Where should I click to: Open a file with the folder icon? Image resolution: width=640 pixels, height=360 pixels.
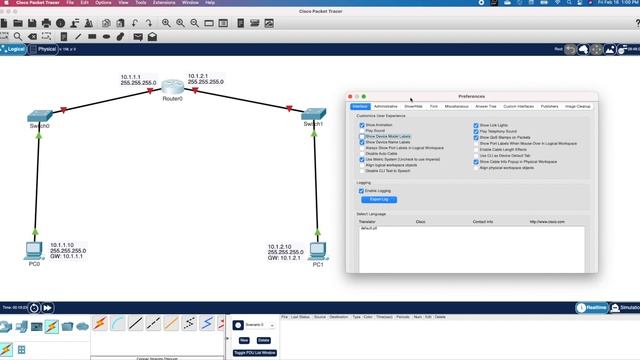(x=18, y=23)
